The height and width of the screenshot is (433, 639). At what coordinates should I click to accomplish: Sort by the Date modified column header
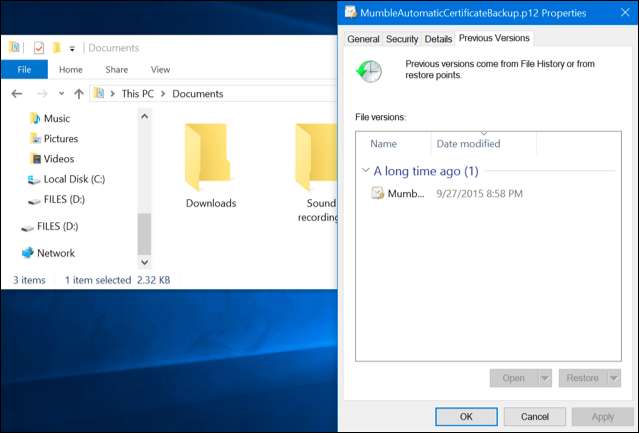pos(484,143)
